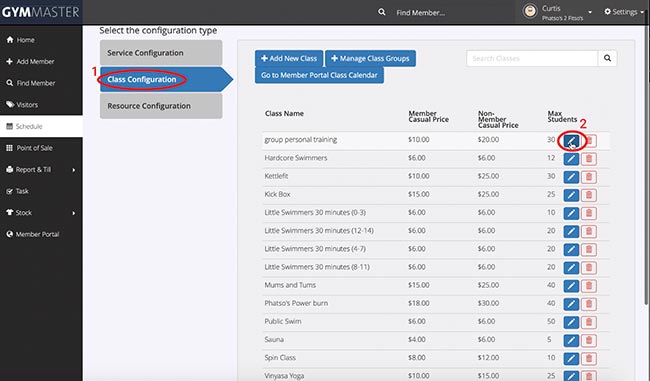Click the search magnifier beside Search Classes

[x=607, y=58]
